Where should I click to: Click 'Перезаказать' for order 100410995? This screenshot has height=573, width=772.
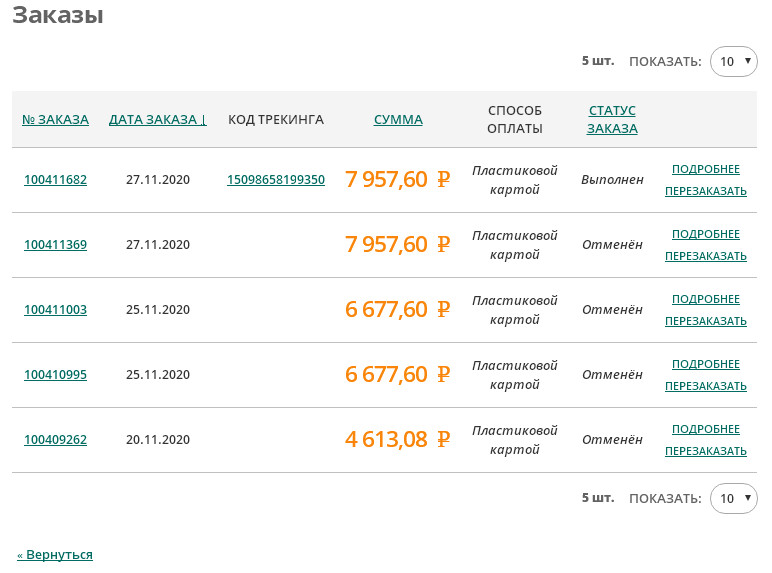706,386
